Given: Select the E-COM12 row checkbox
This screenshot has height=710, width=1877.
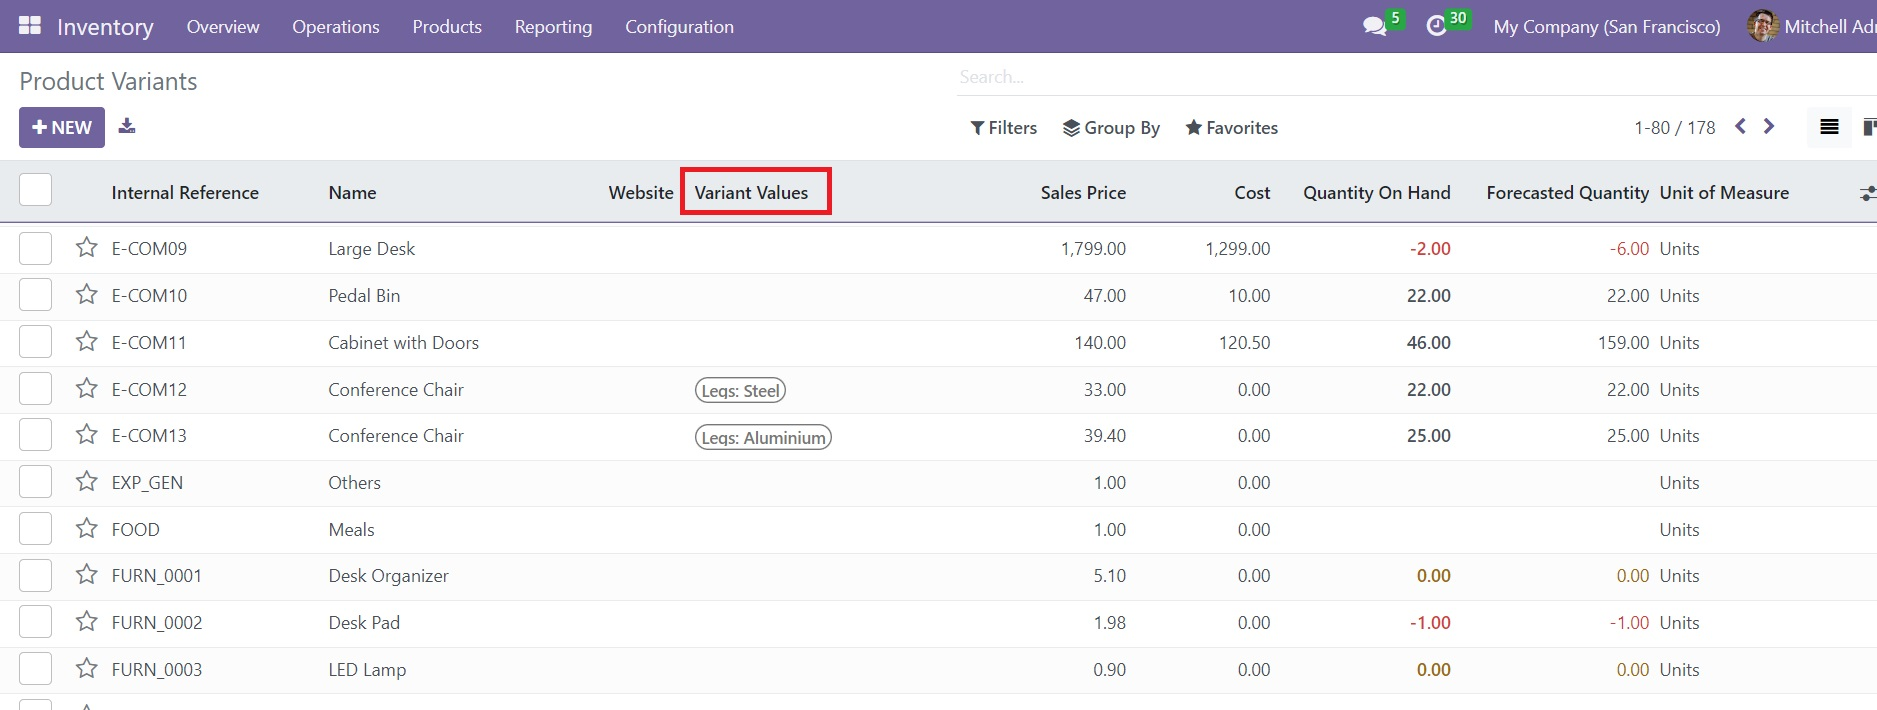Looking at the screenshot, I should pos(35,389).
